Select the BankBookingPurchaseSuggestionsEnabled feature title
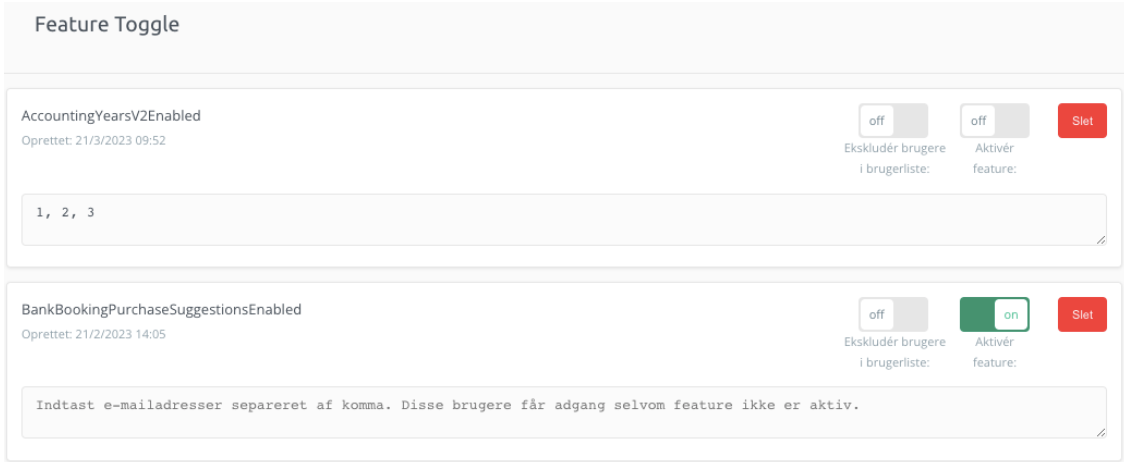The image size is (1124, 462). point(161,309)
